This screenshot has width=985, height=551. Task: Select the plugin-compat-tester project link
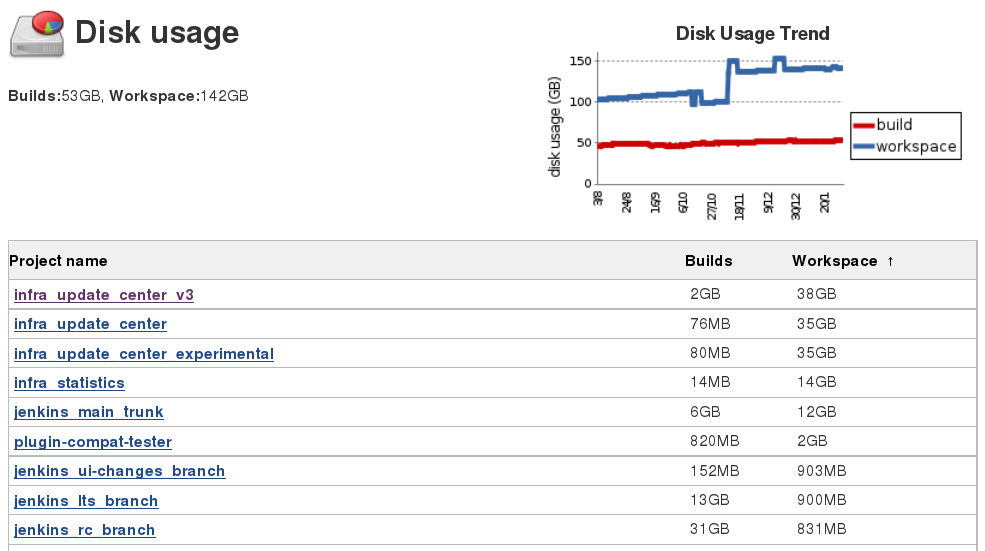[92, 442]
